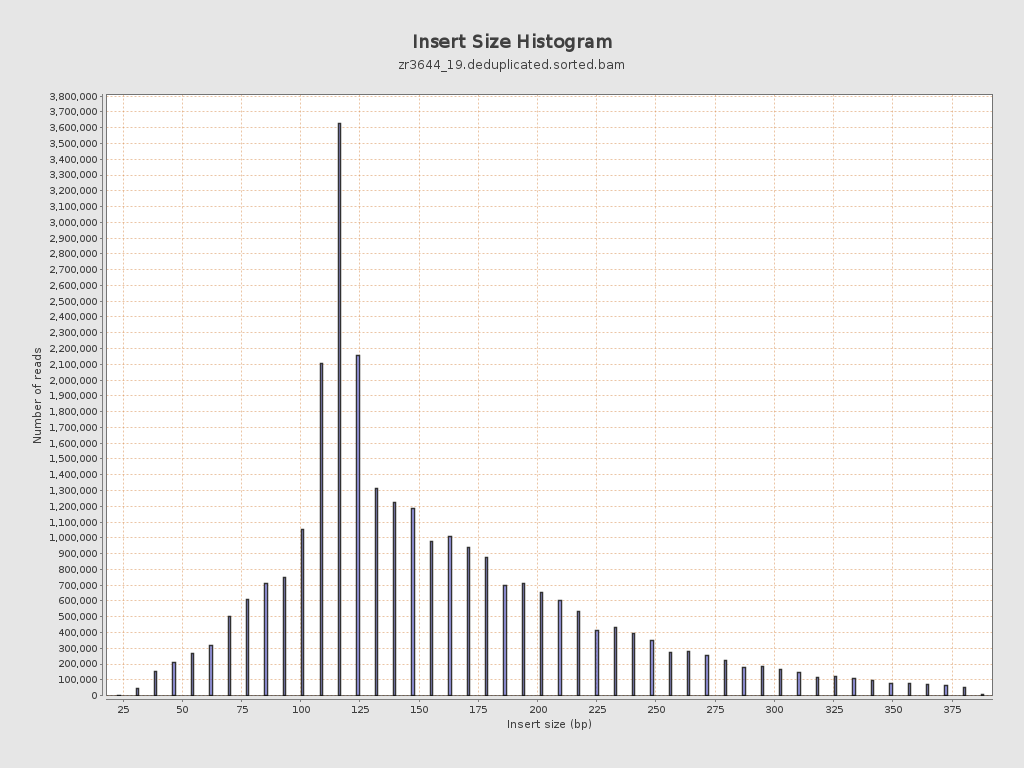
Task: Click the x-axis tick label 225
Action: [597, 709]
